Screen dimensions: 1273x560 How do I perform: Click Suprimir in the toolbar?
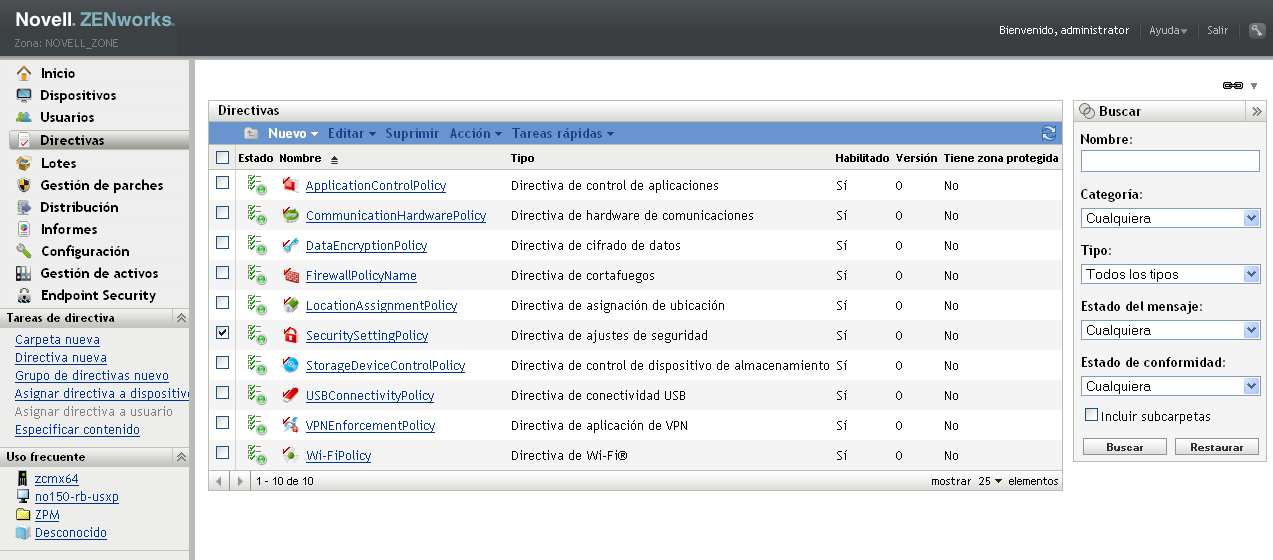[x=412, y=133]
